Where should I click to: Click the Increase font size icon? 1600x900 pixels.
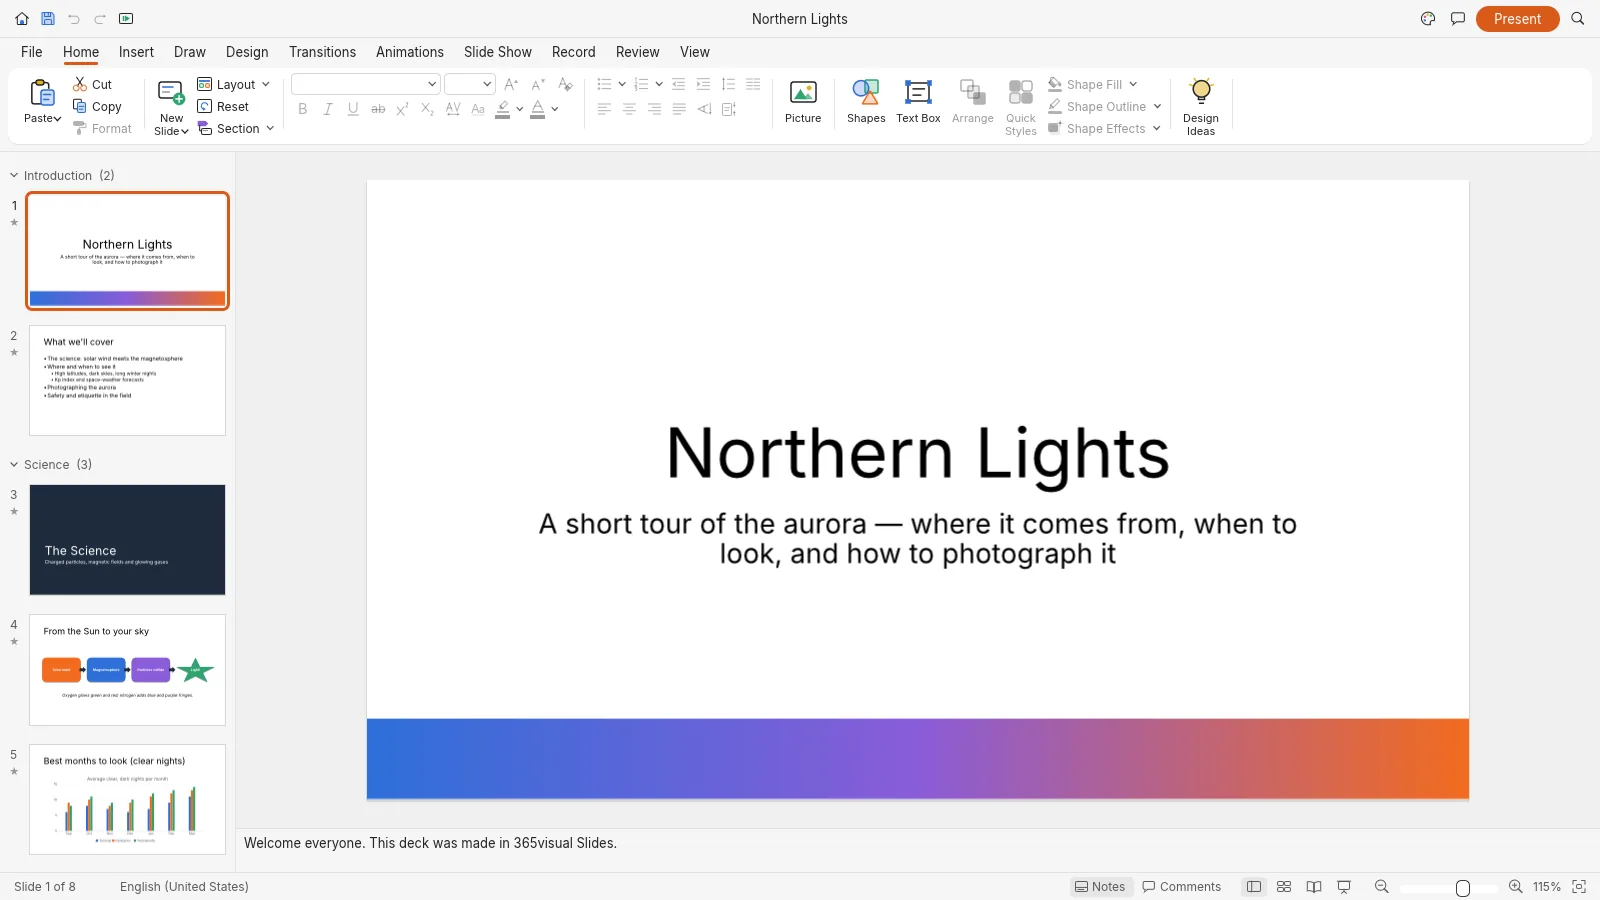coord(512,85)
